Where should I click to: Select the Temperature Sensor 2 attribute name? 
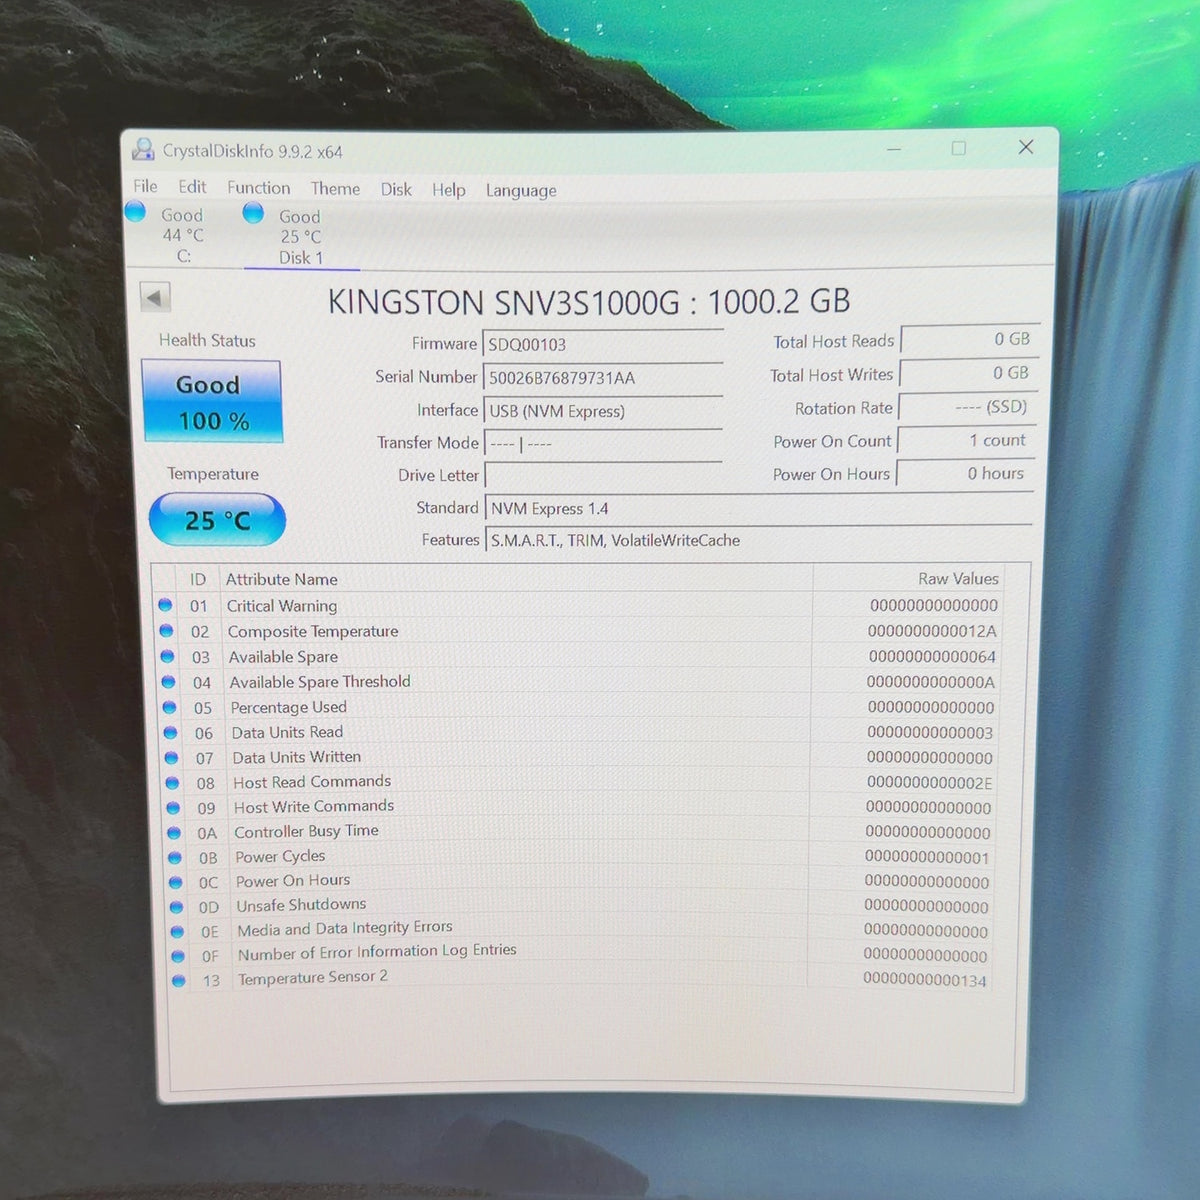point(312,977)
